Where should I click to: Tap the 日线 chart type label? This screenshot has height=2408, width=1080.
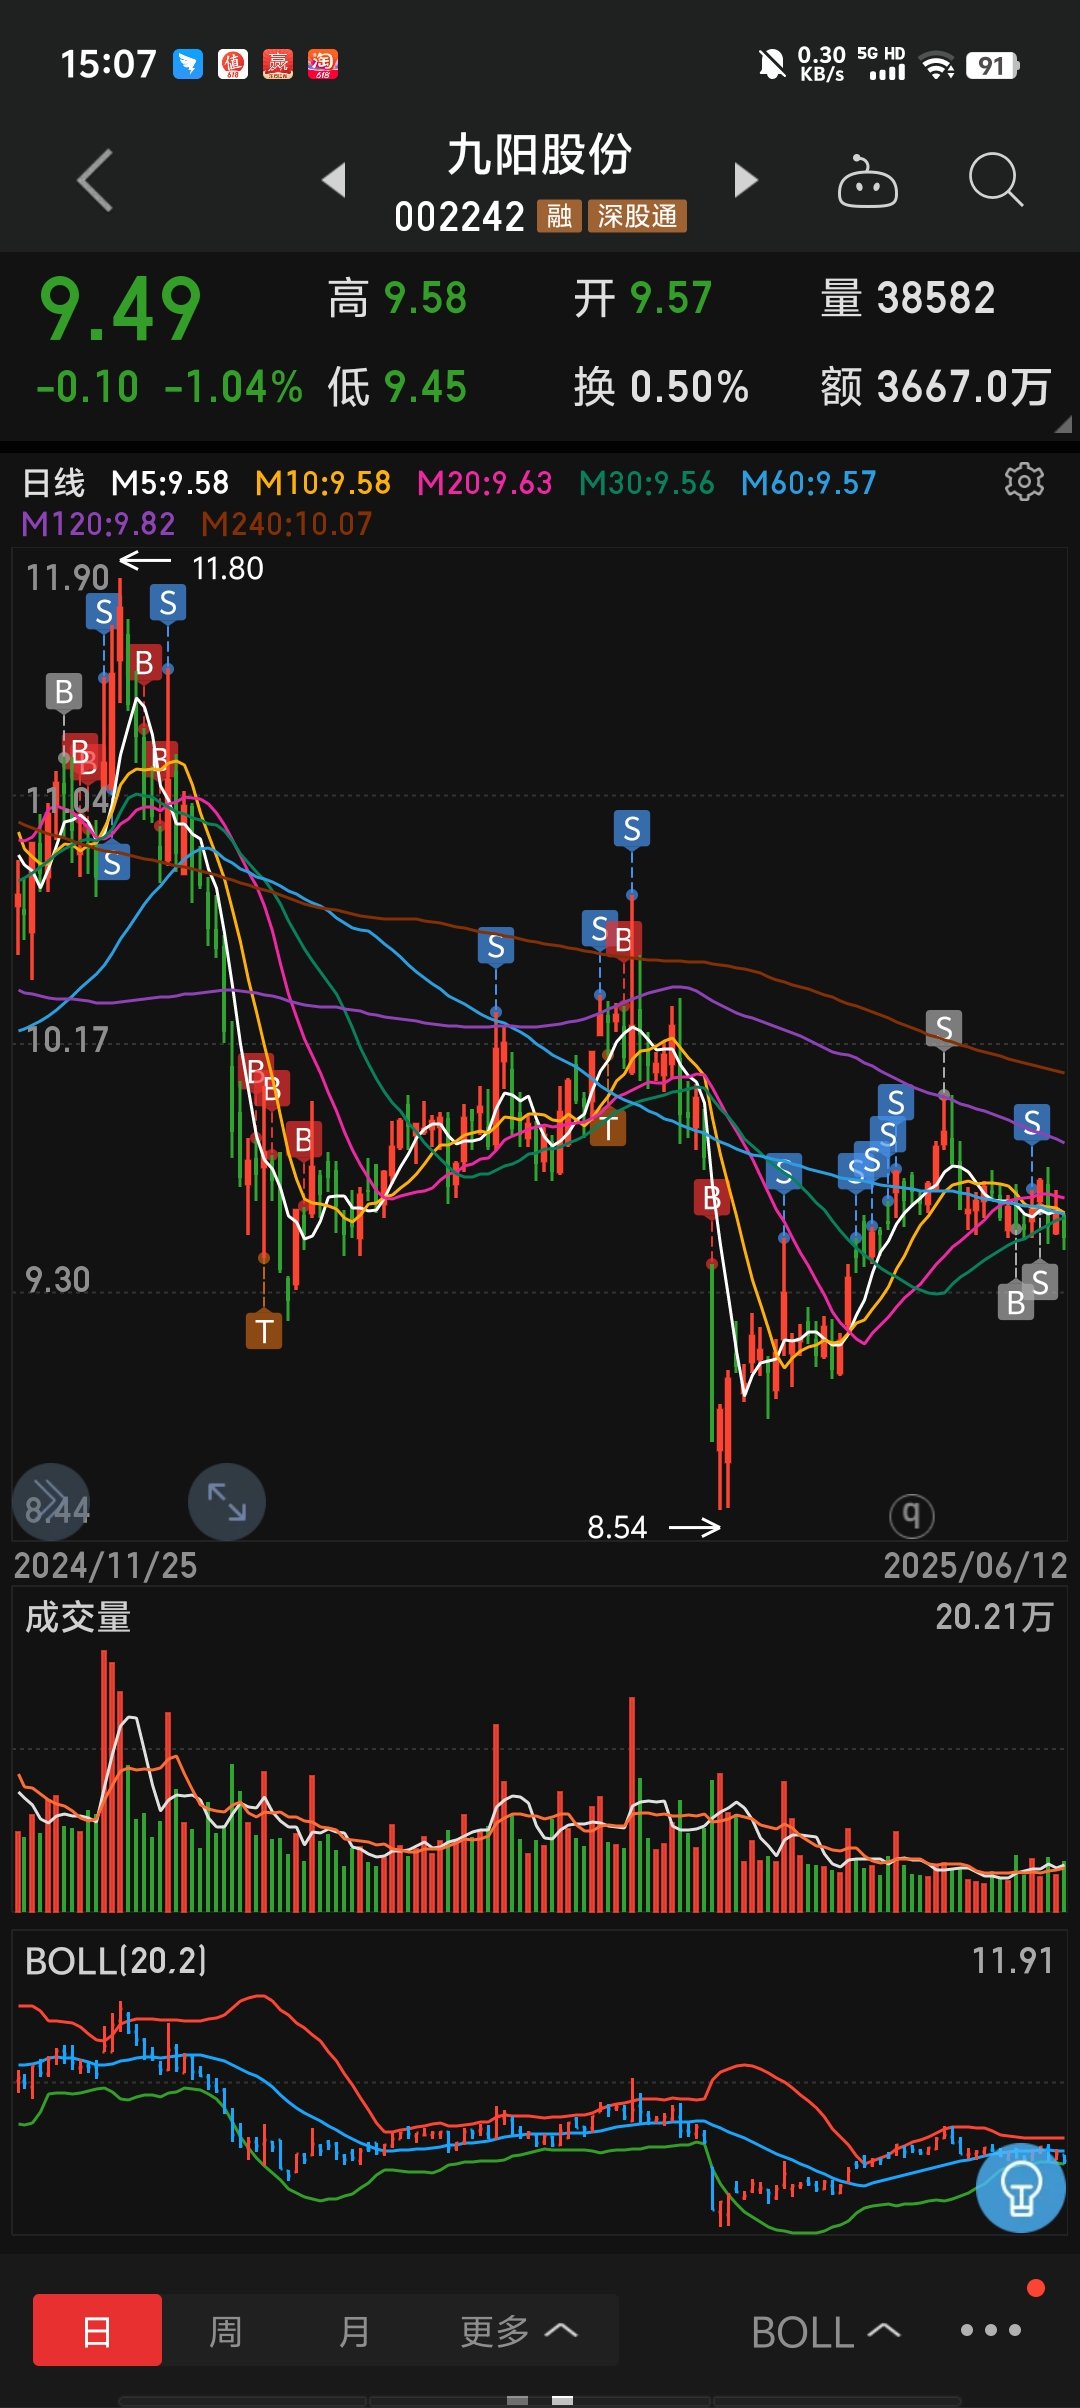click(54, 483)
